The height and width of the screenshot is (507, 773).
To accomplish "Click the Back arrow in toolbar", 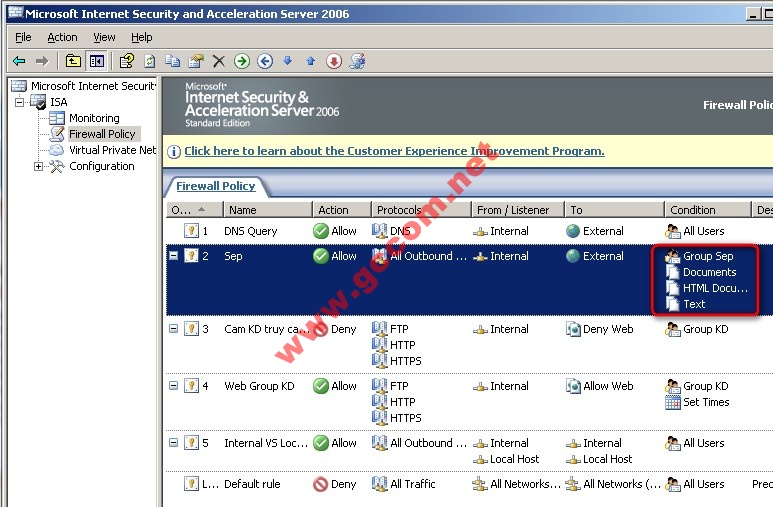I will coord(19,61).
